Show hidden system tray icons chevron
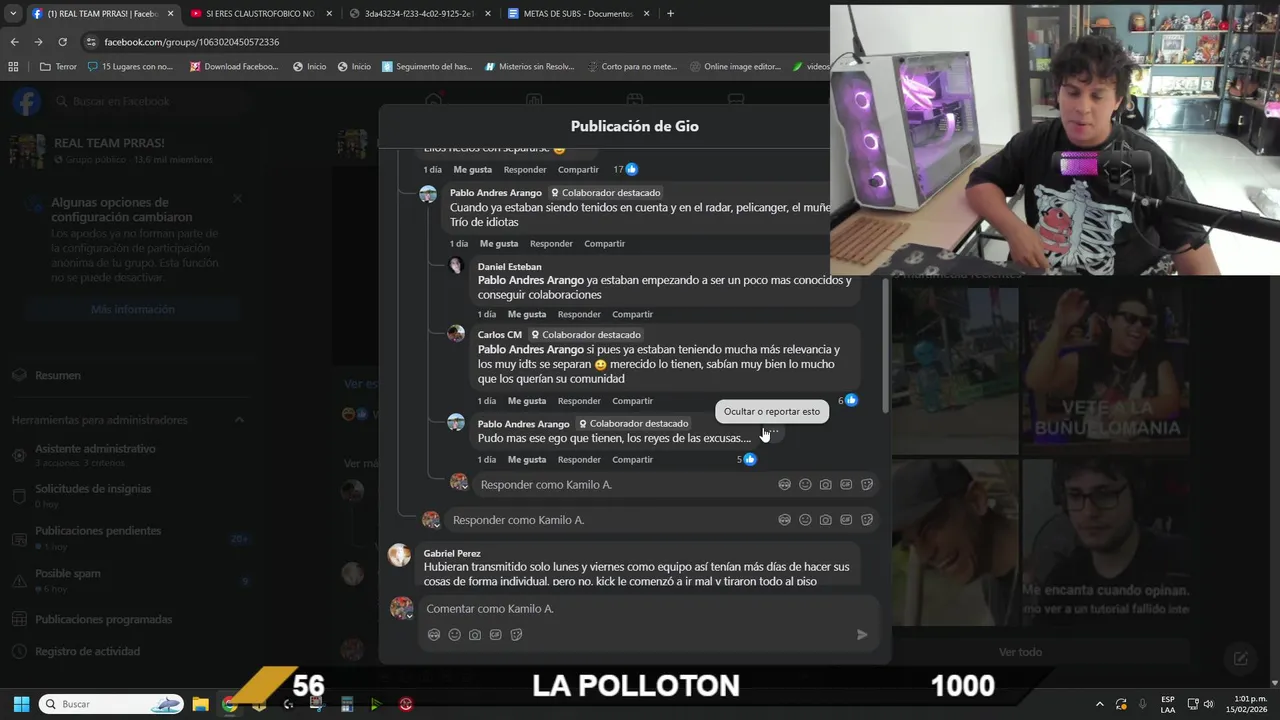 (x=1100, y=704)
